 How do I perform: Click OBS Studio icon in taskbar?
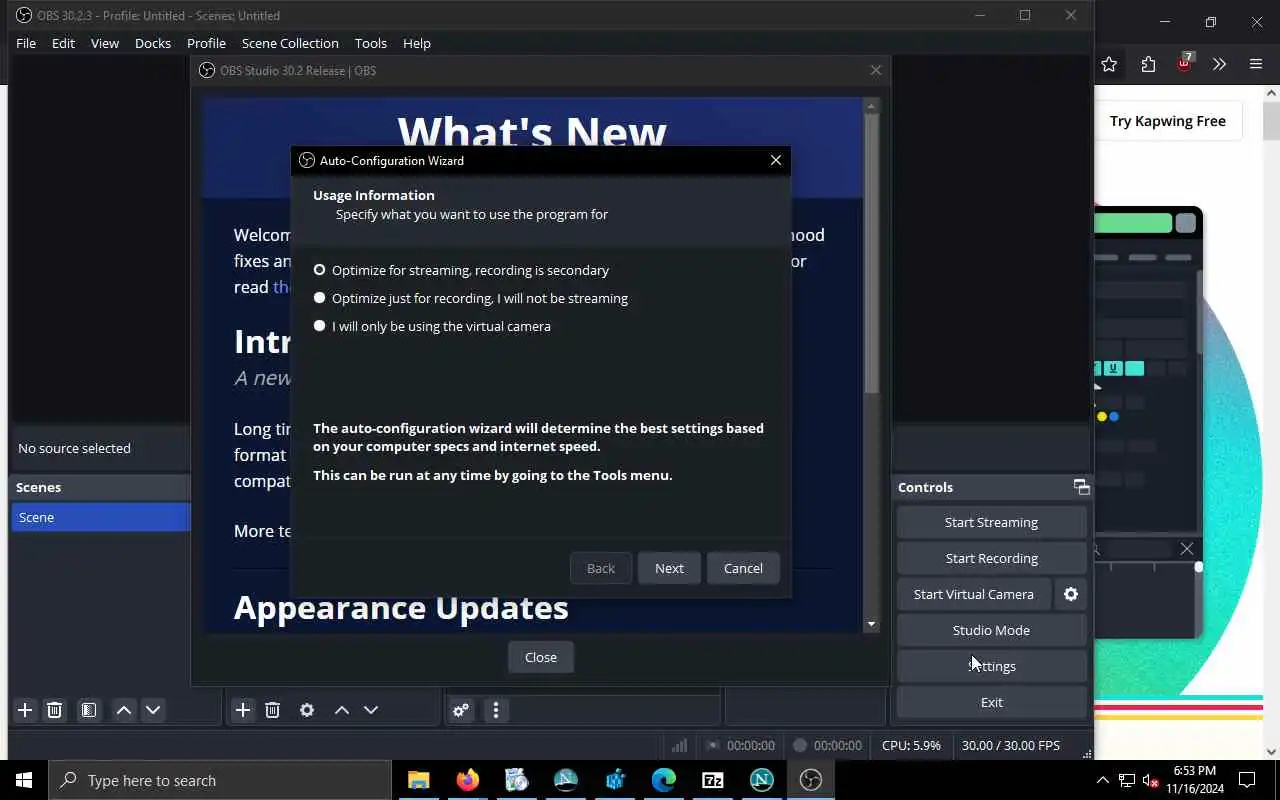coord(811,780)
